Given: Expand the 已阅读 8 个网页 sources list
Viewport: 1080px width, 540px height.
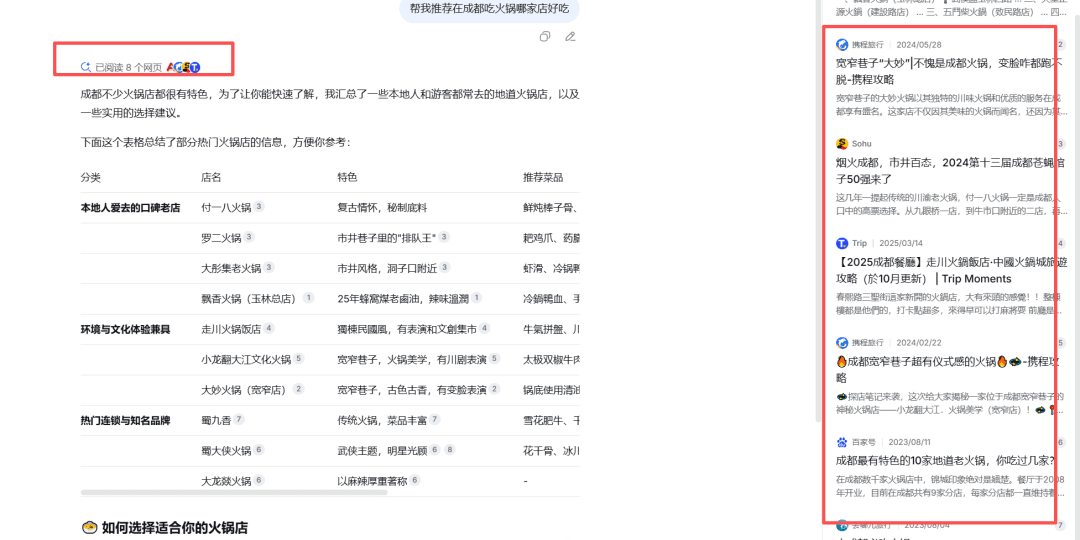Looking at the screenshot, I should pyautogui.click(x=128, y=67).
